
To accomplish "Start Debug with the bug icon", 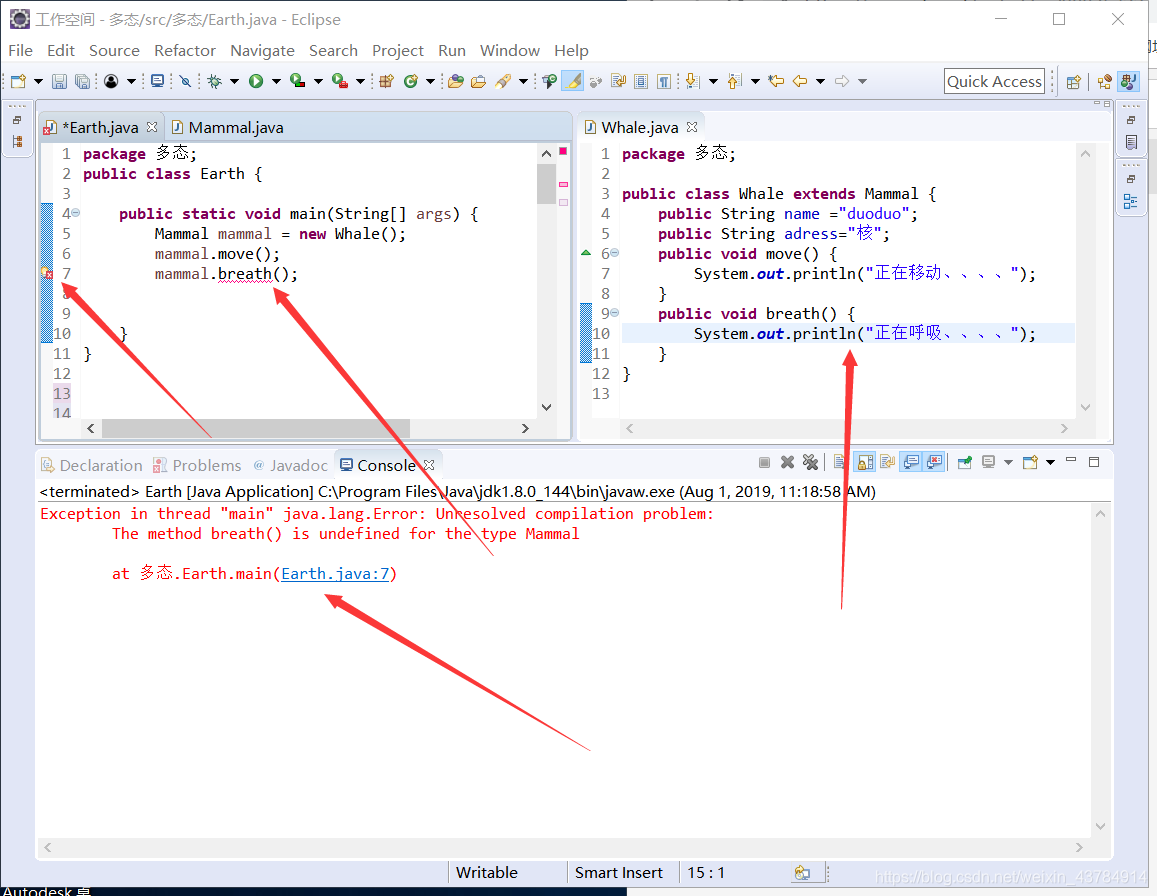I will (215, 81).
